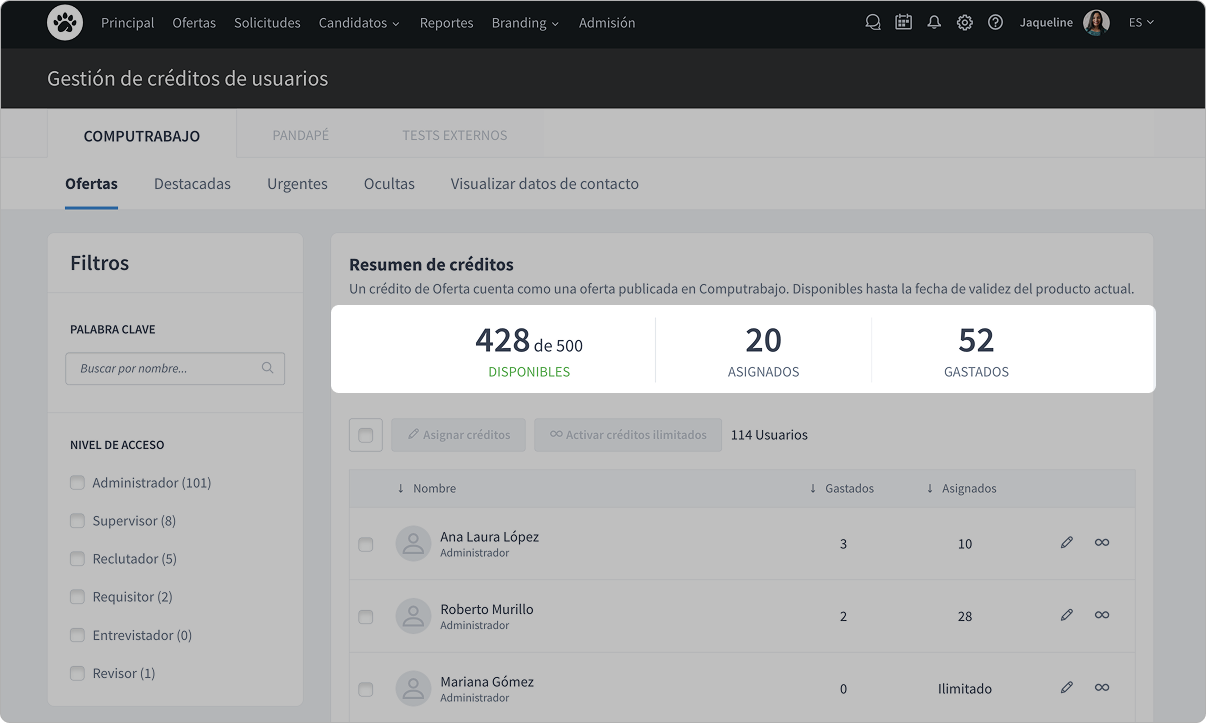The image size is (1206, 723).
Task: Check the Administrador (101) filter
Action: [77, 483]
